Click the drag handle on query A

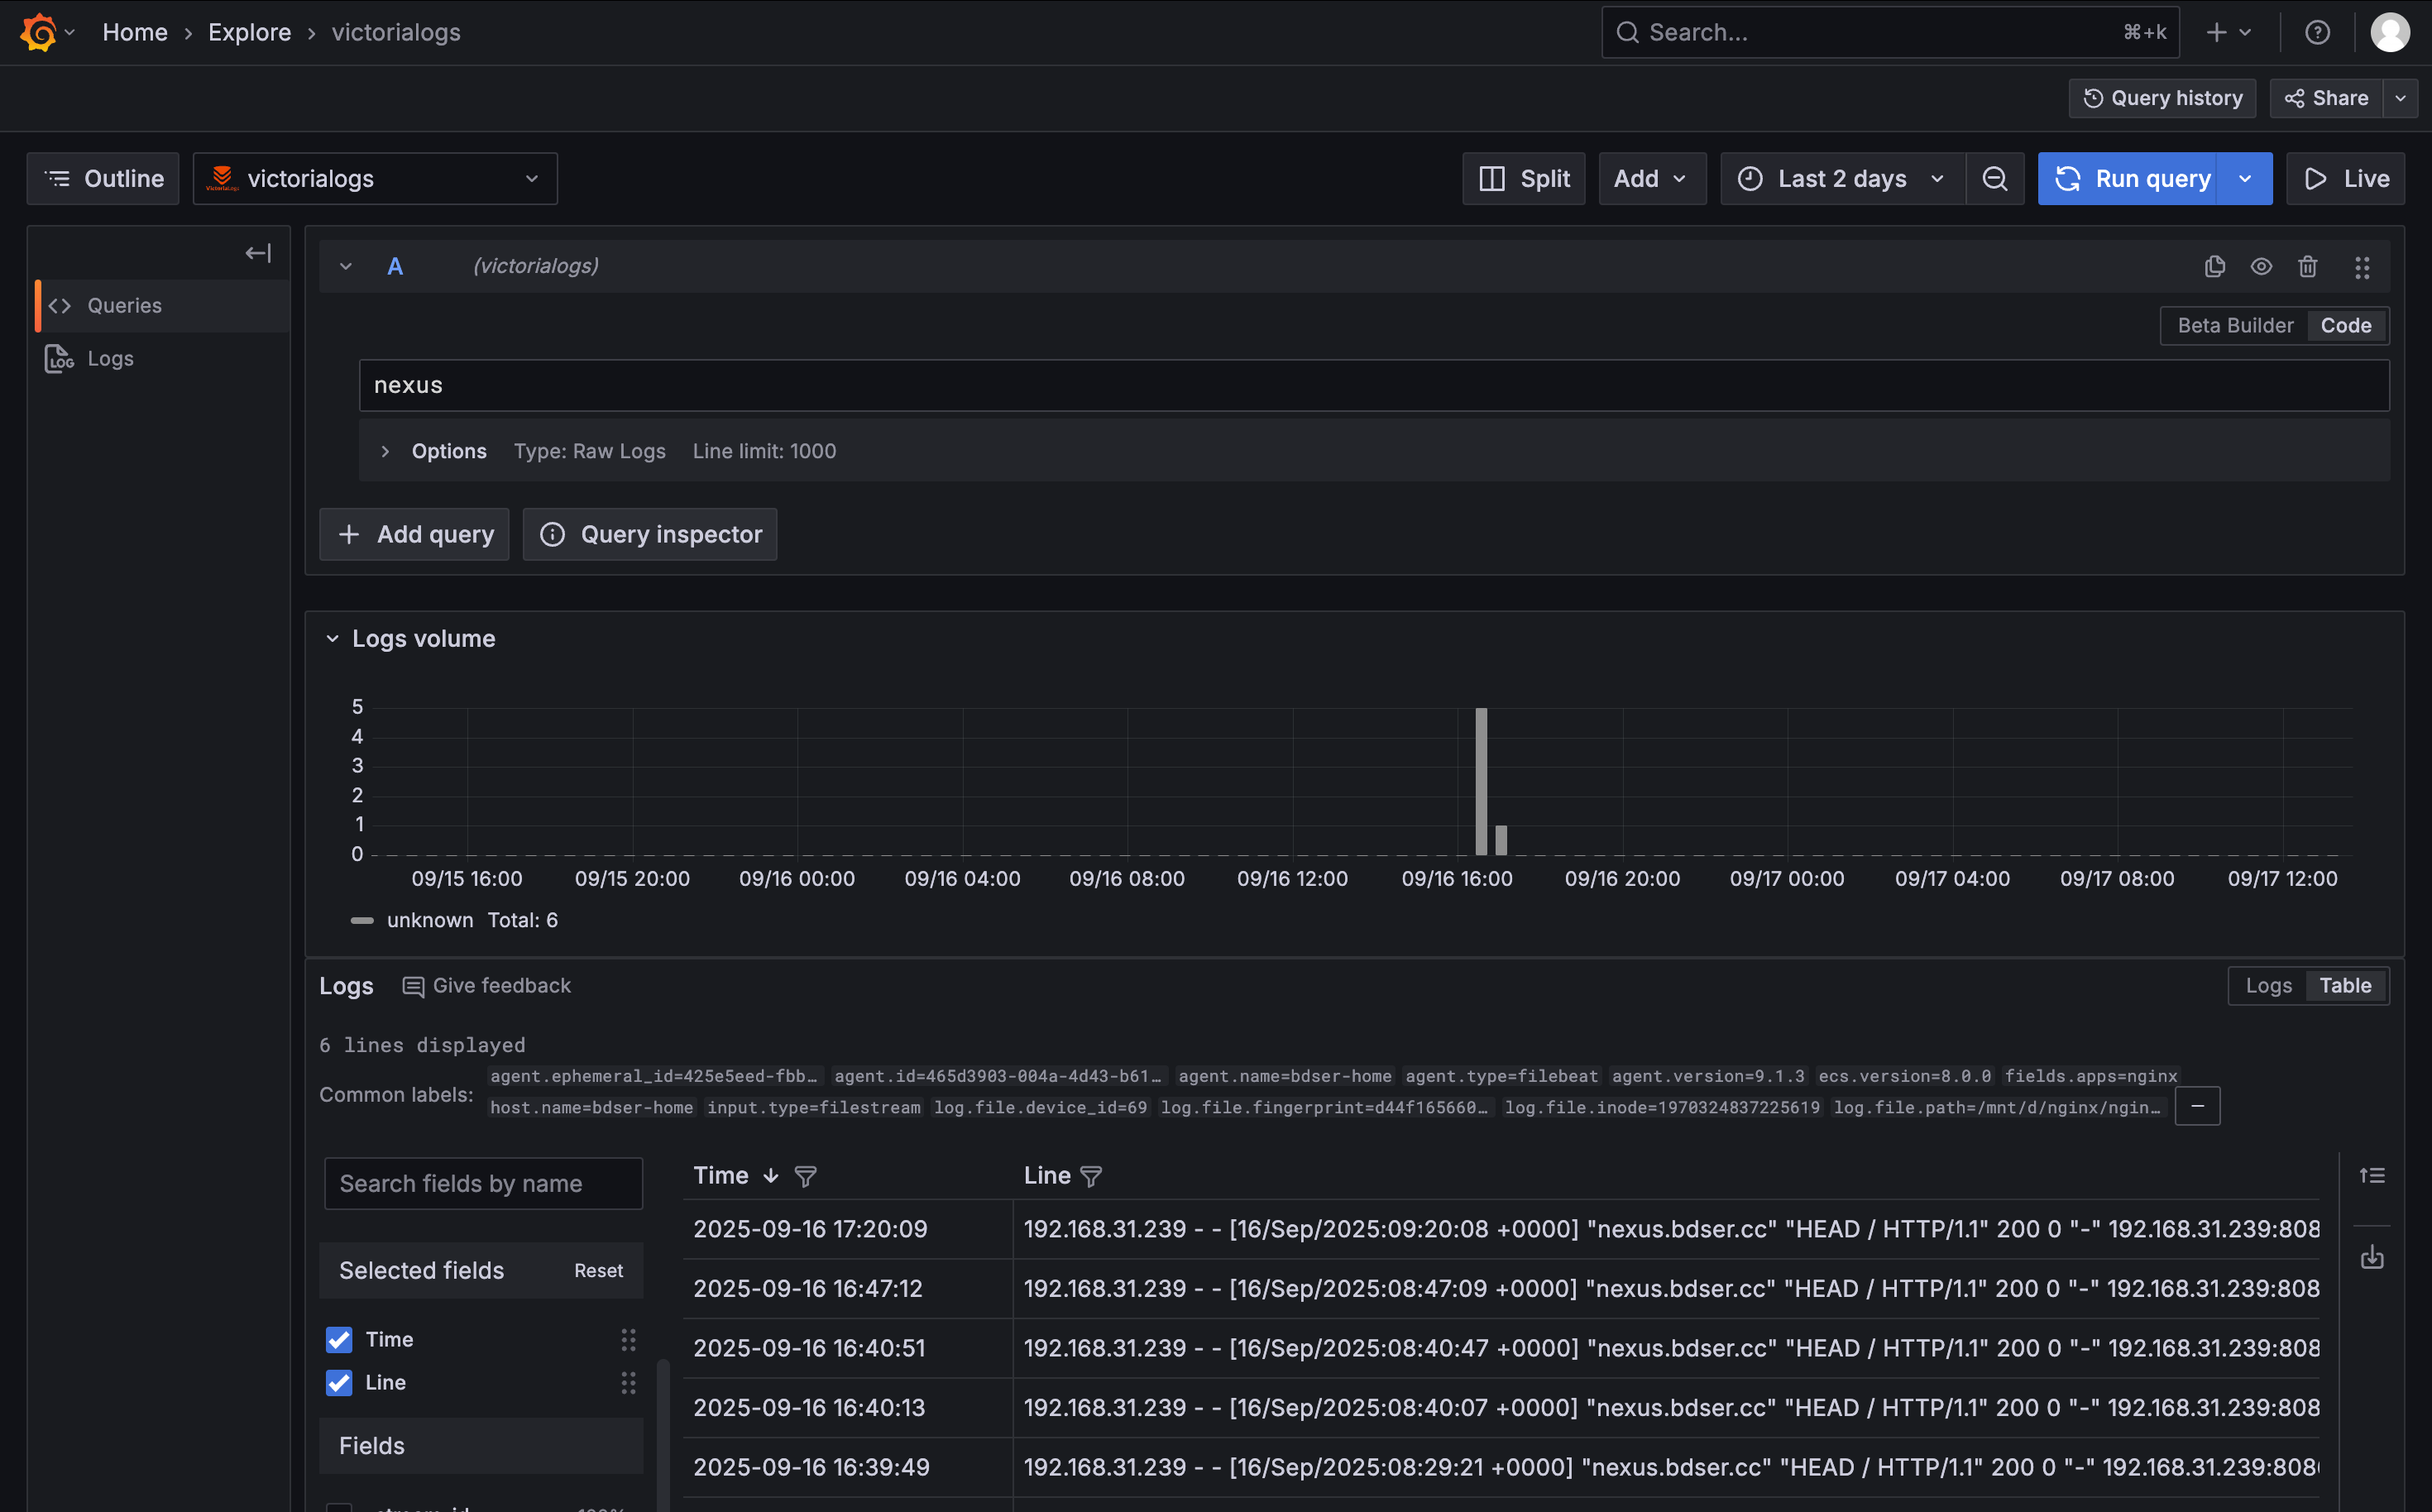click(2361, 266)
